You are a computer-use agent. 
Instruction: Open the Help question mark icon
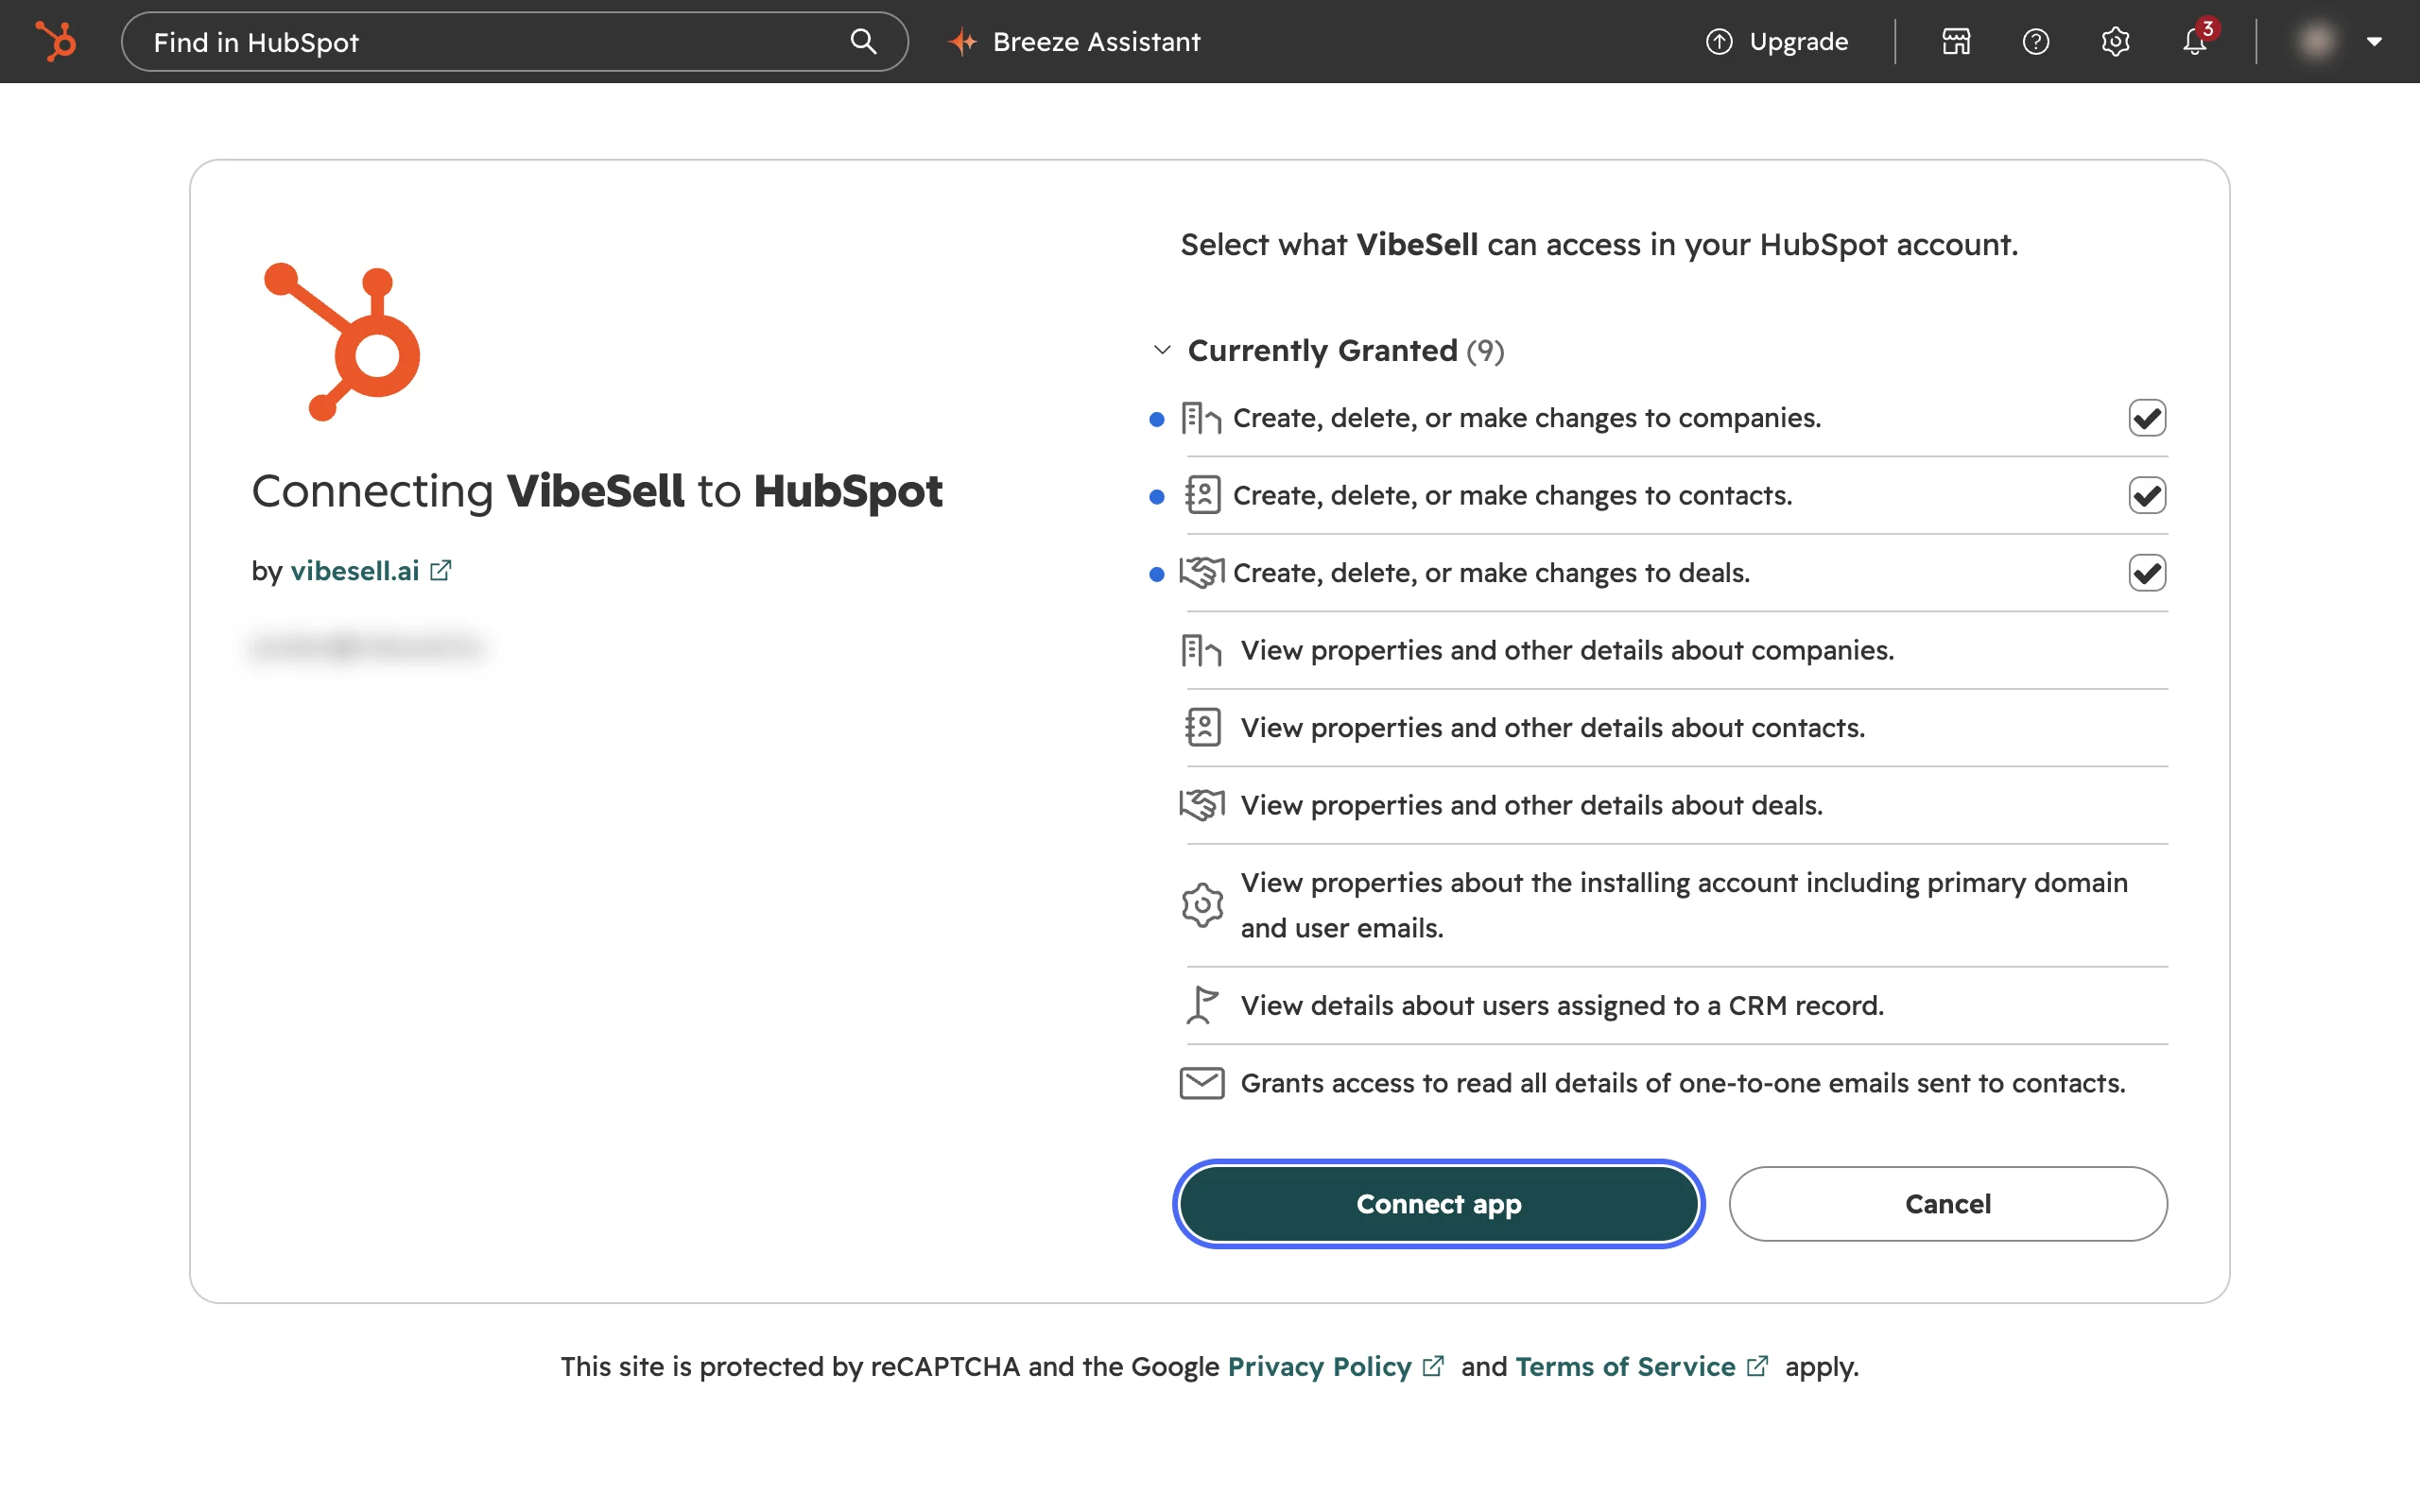2035,41
